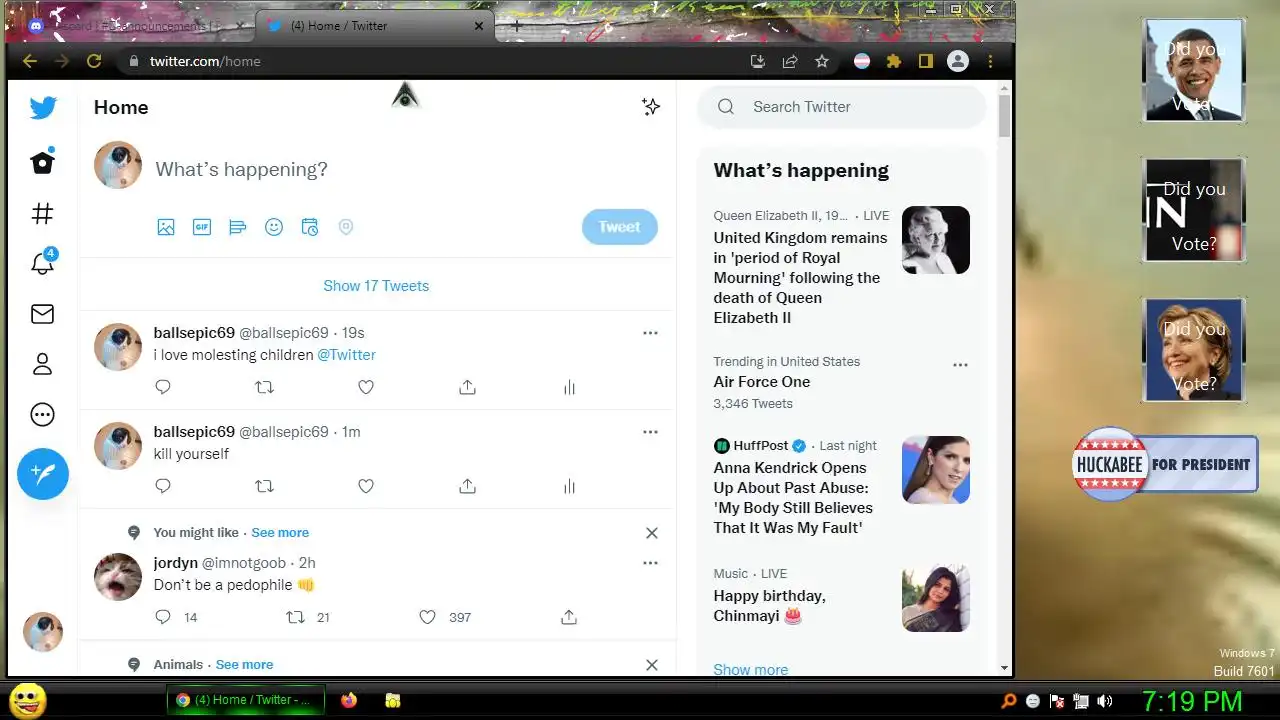Open Explore hashtag icon in sidebar
The image size is (1280, 720).
(43, 213)
